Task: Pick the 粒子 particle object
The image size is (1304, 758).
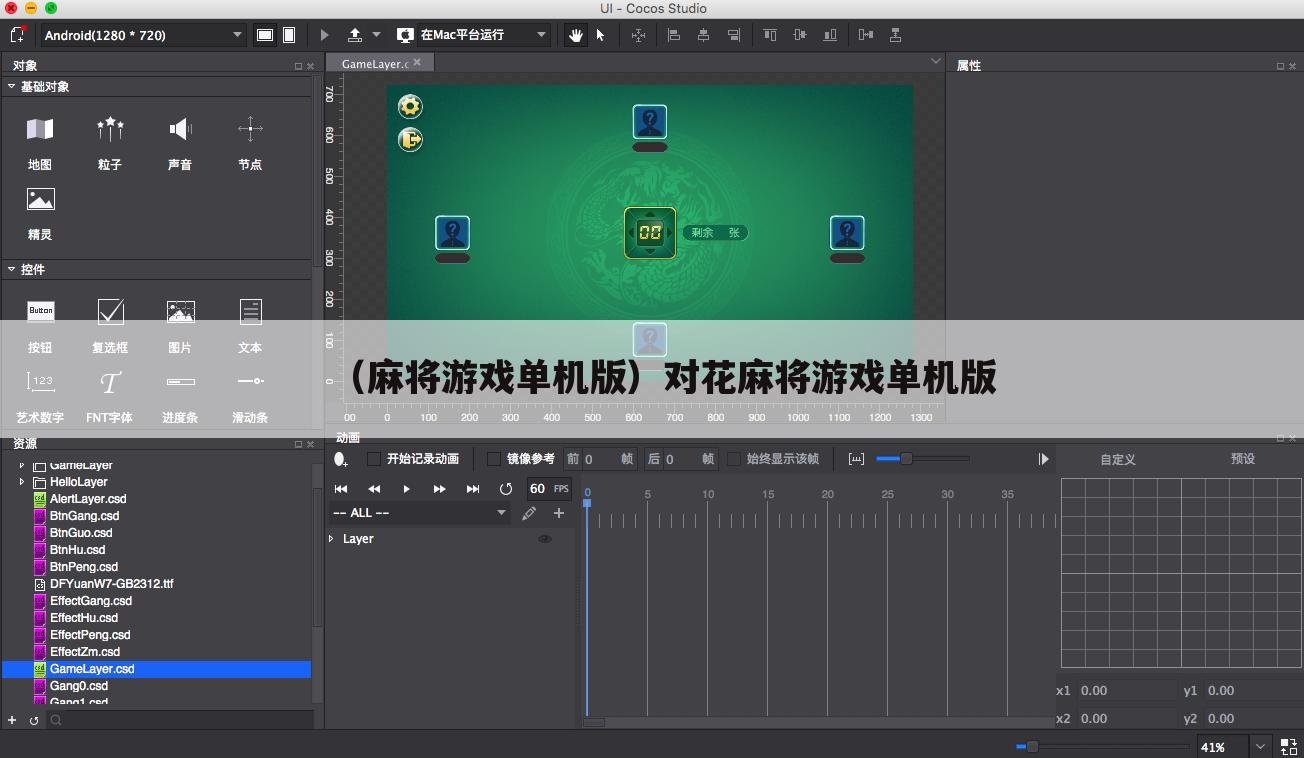Action: point(110,141)
